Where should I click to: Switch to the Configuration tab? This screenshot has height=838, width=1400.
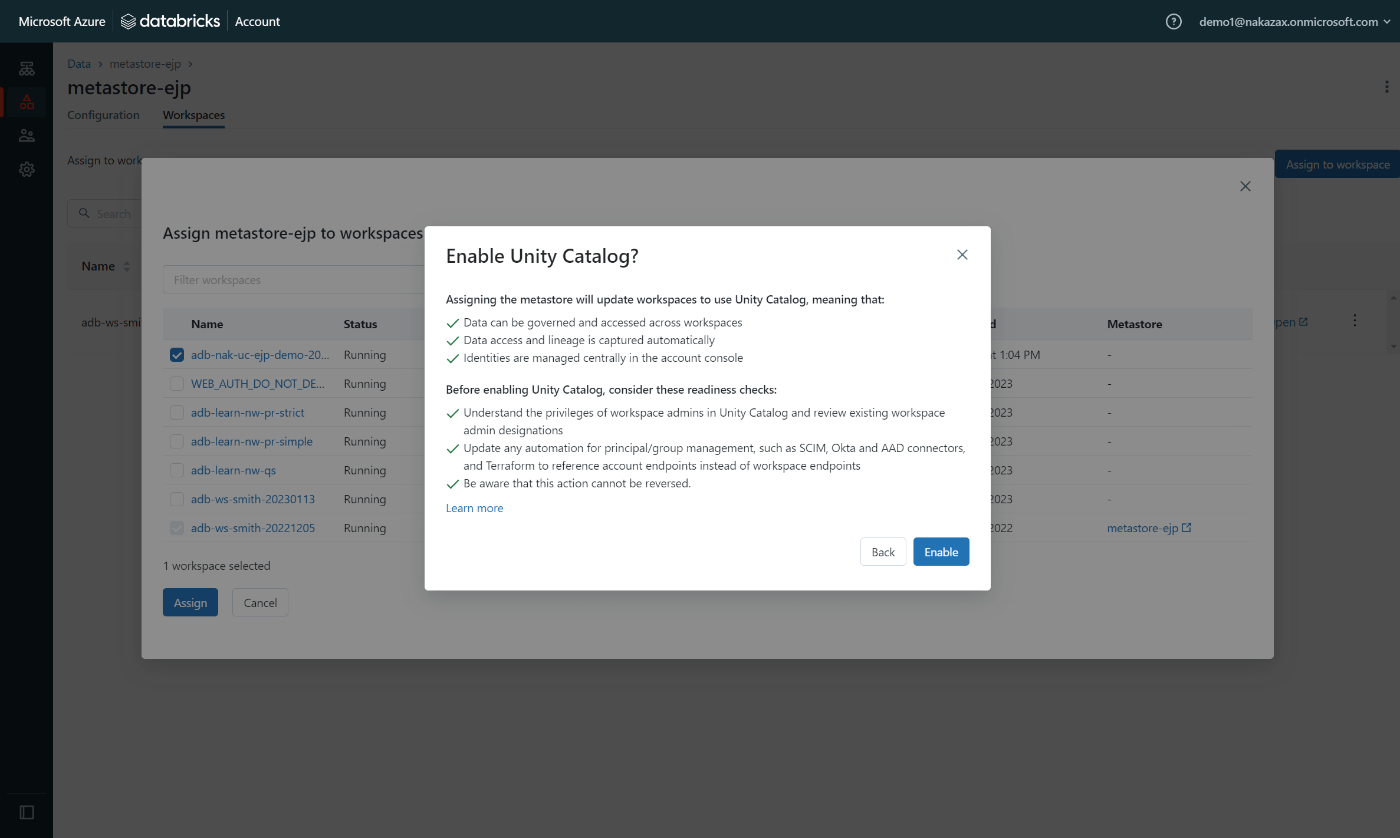[103, 115]
